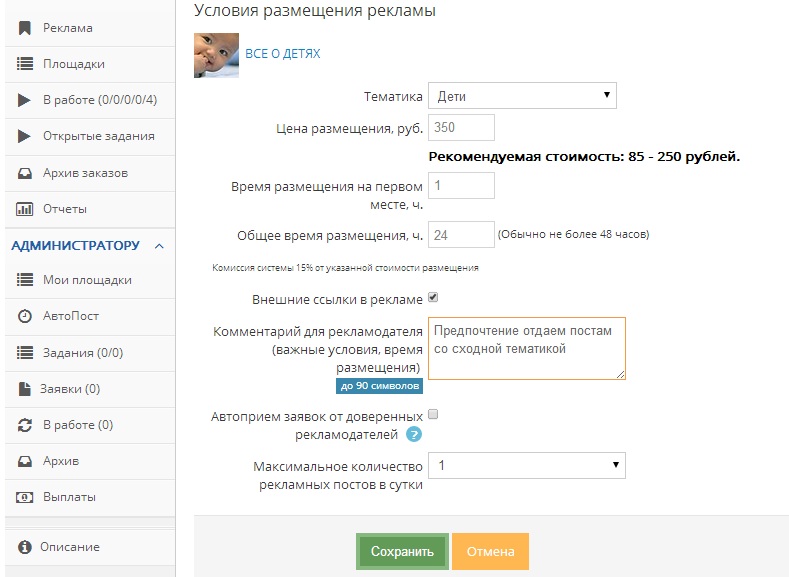Click the inbox icon for Архив заказов
Image resolution: width=789 pixels, height=577 pixels.
[x=25, y=173]
